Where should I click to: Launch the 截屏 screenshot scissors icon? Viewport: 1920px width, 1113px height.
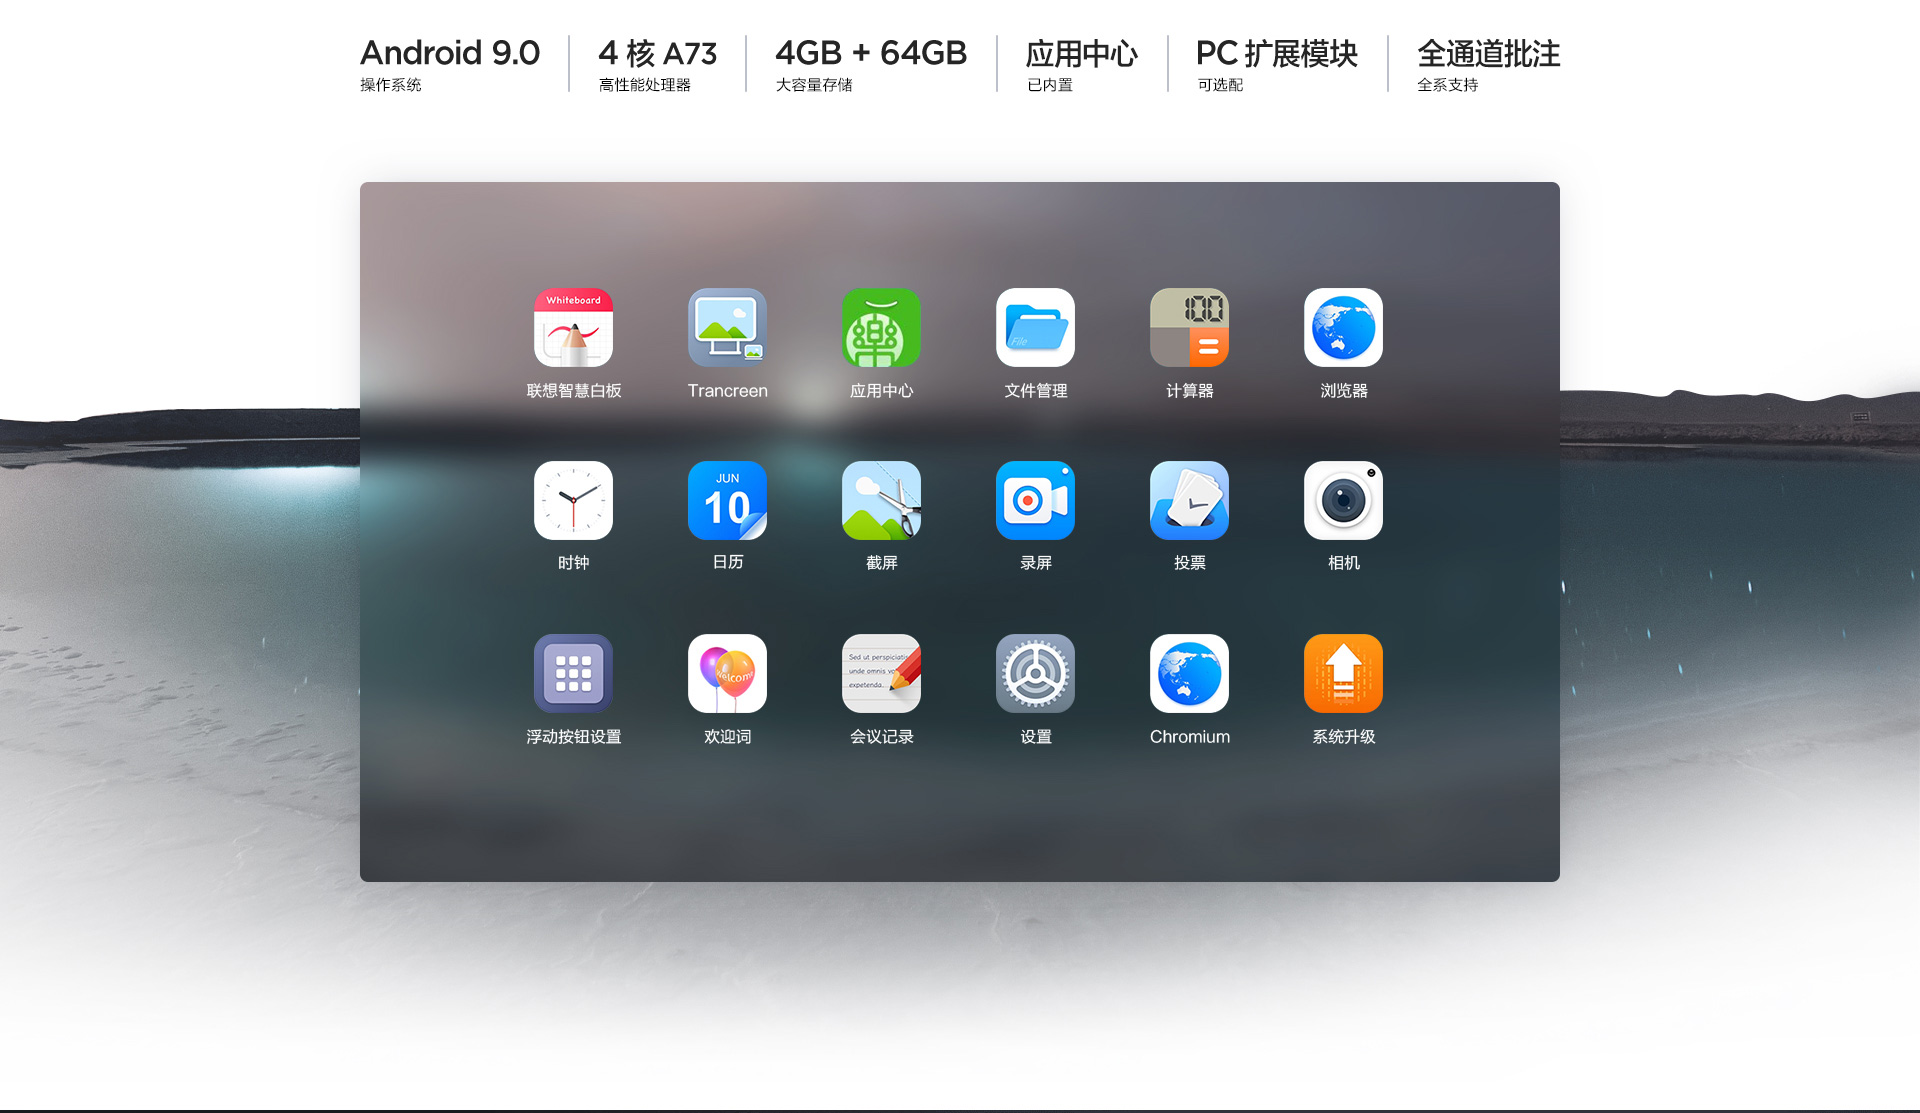[881, 500]
